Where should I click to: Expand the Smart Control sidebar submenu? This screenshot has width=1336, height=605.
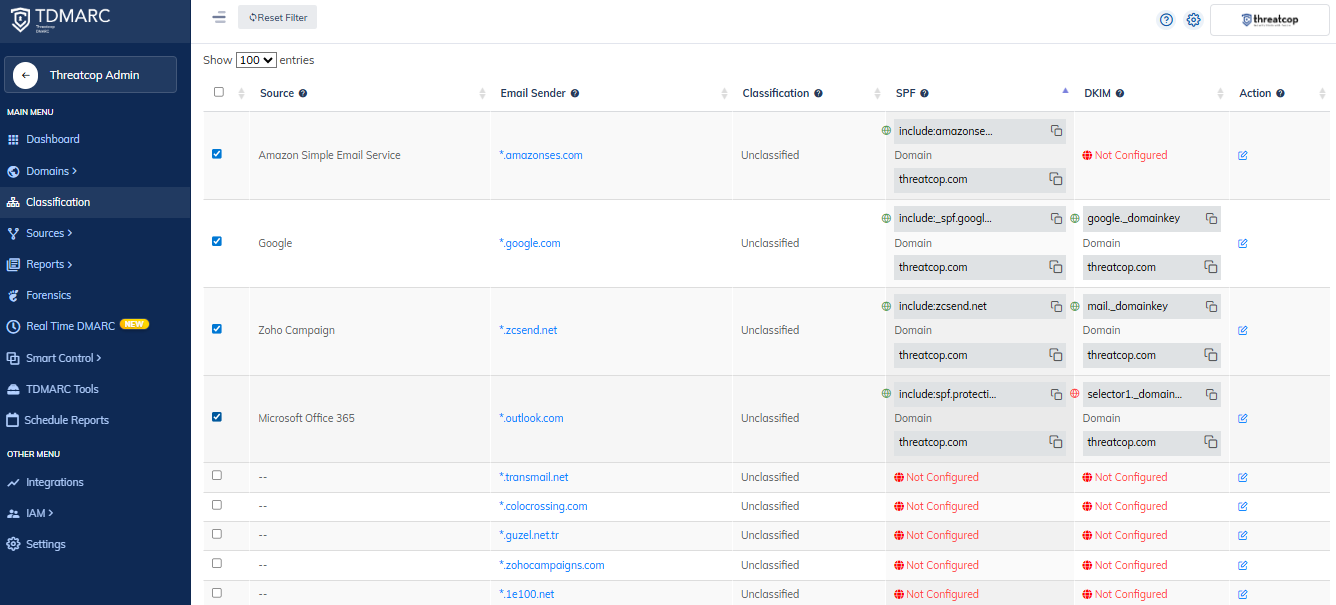click(x=63, y=358)
